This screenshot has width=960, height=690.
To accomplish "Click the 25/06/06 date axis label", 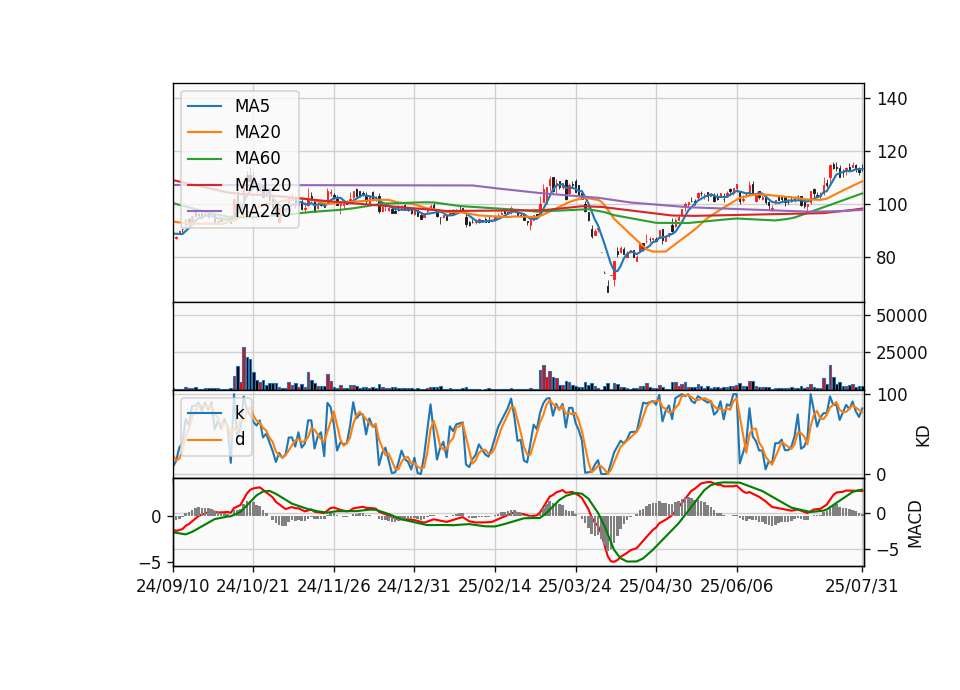I will tap(737, 586).
